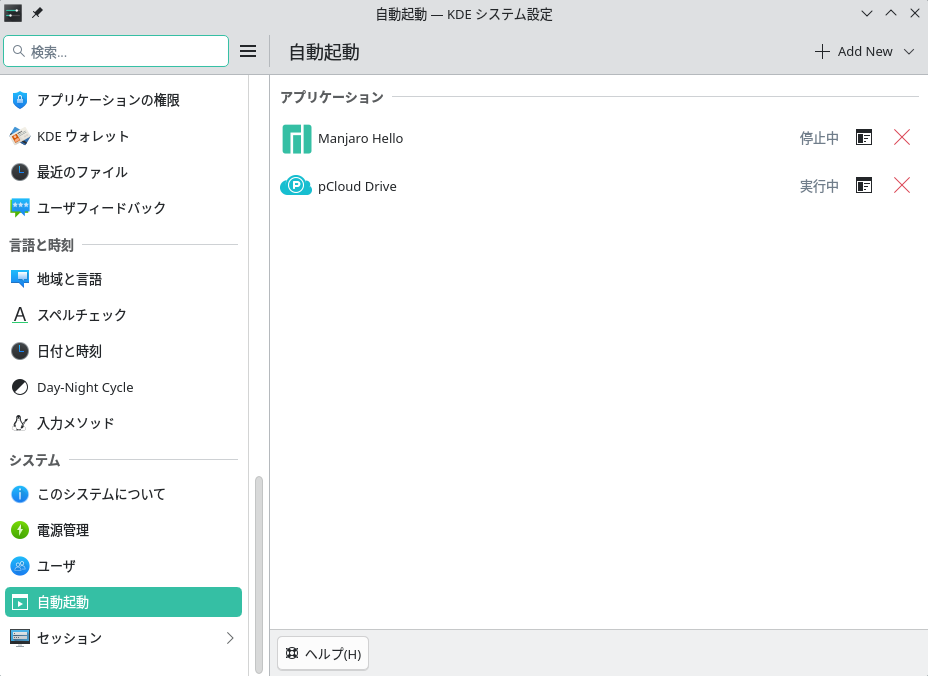Open the hamburger menu next to search
The height and width of the screenshot is (676, 928).
(248, 51)
